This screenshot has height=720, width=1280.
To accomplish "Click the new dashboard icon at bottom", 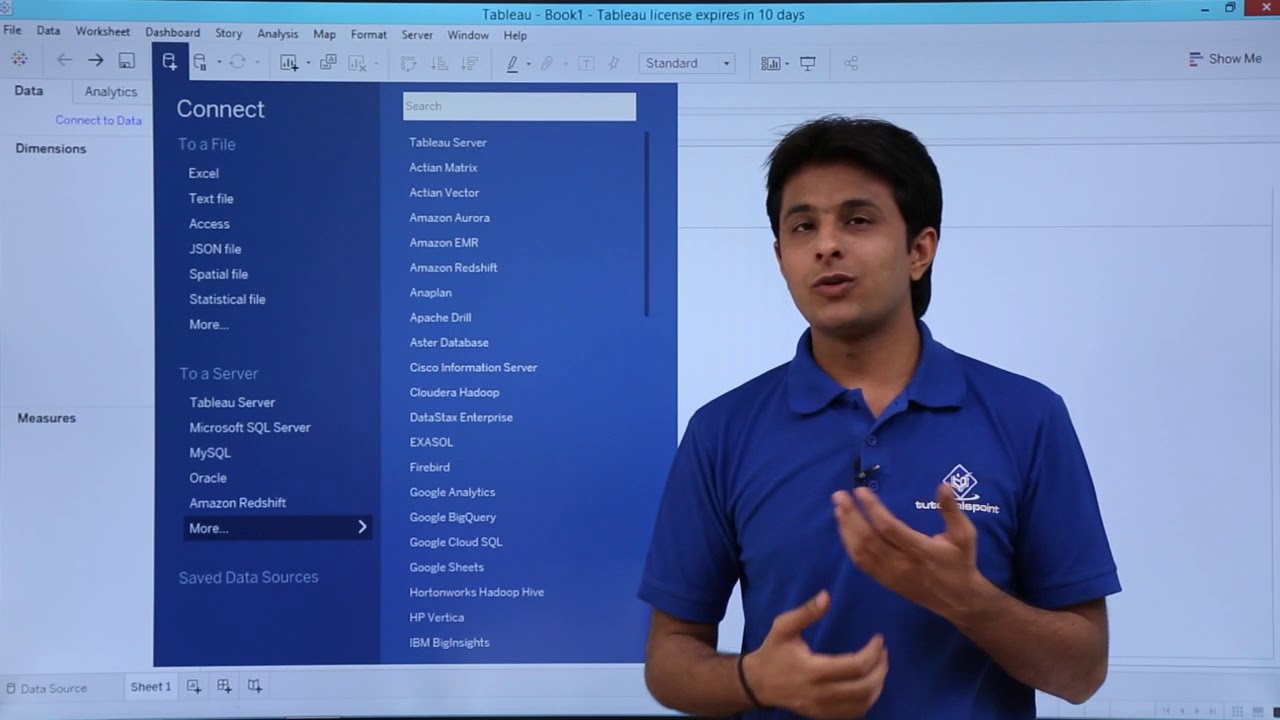I will [x=224, y=686].
